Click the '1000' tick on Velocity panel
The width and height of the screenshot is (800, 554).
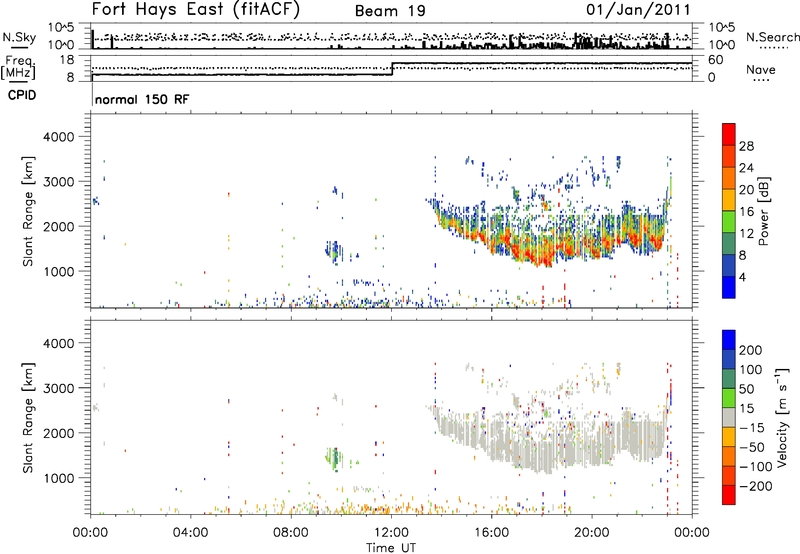click(58, 478)
